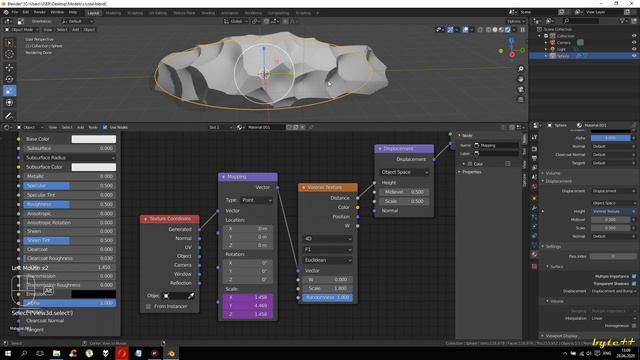Image resolution: width=640 pixels, height=360 pixels.
Task: Select Sphere row in outliner
Action: (584, 56)
